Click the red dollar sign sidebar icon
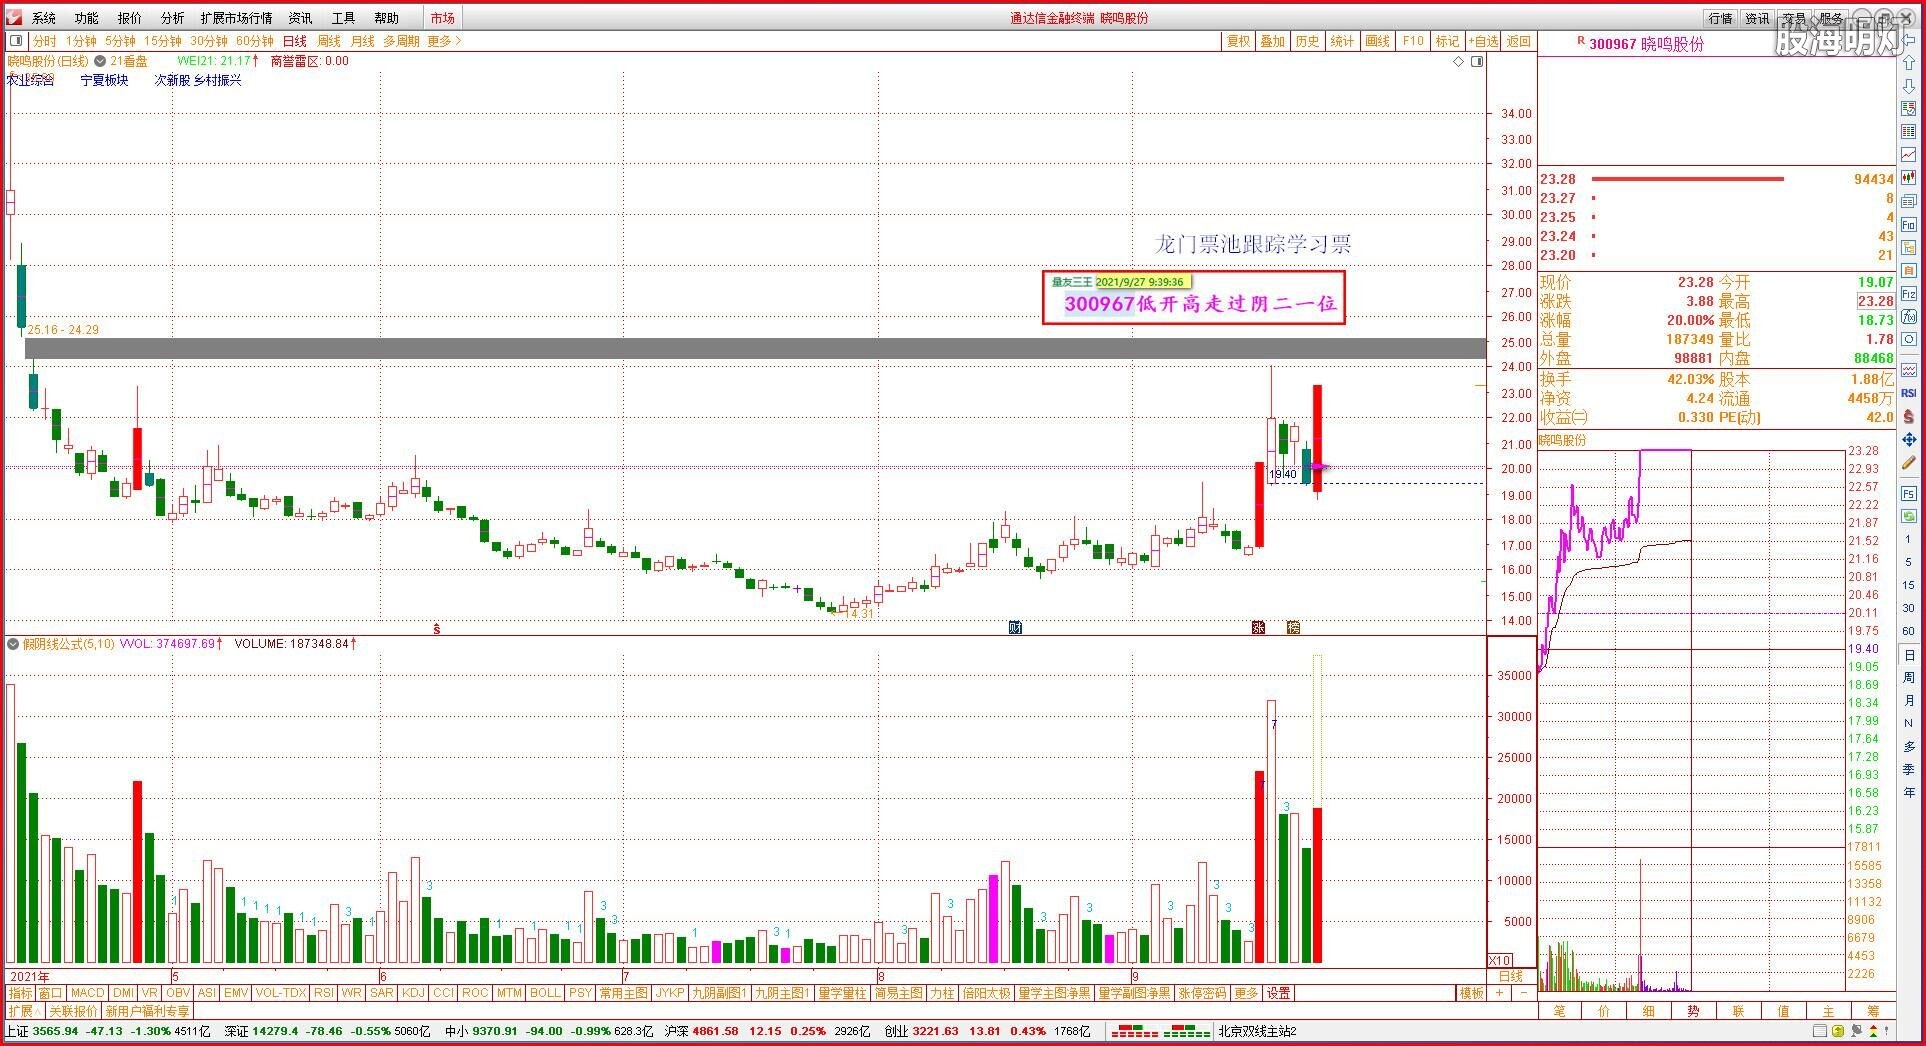 (1909, 415)
